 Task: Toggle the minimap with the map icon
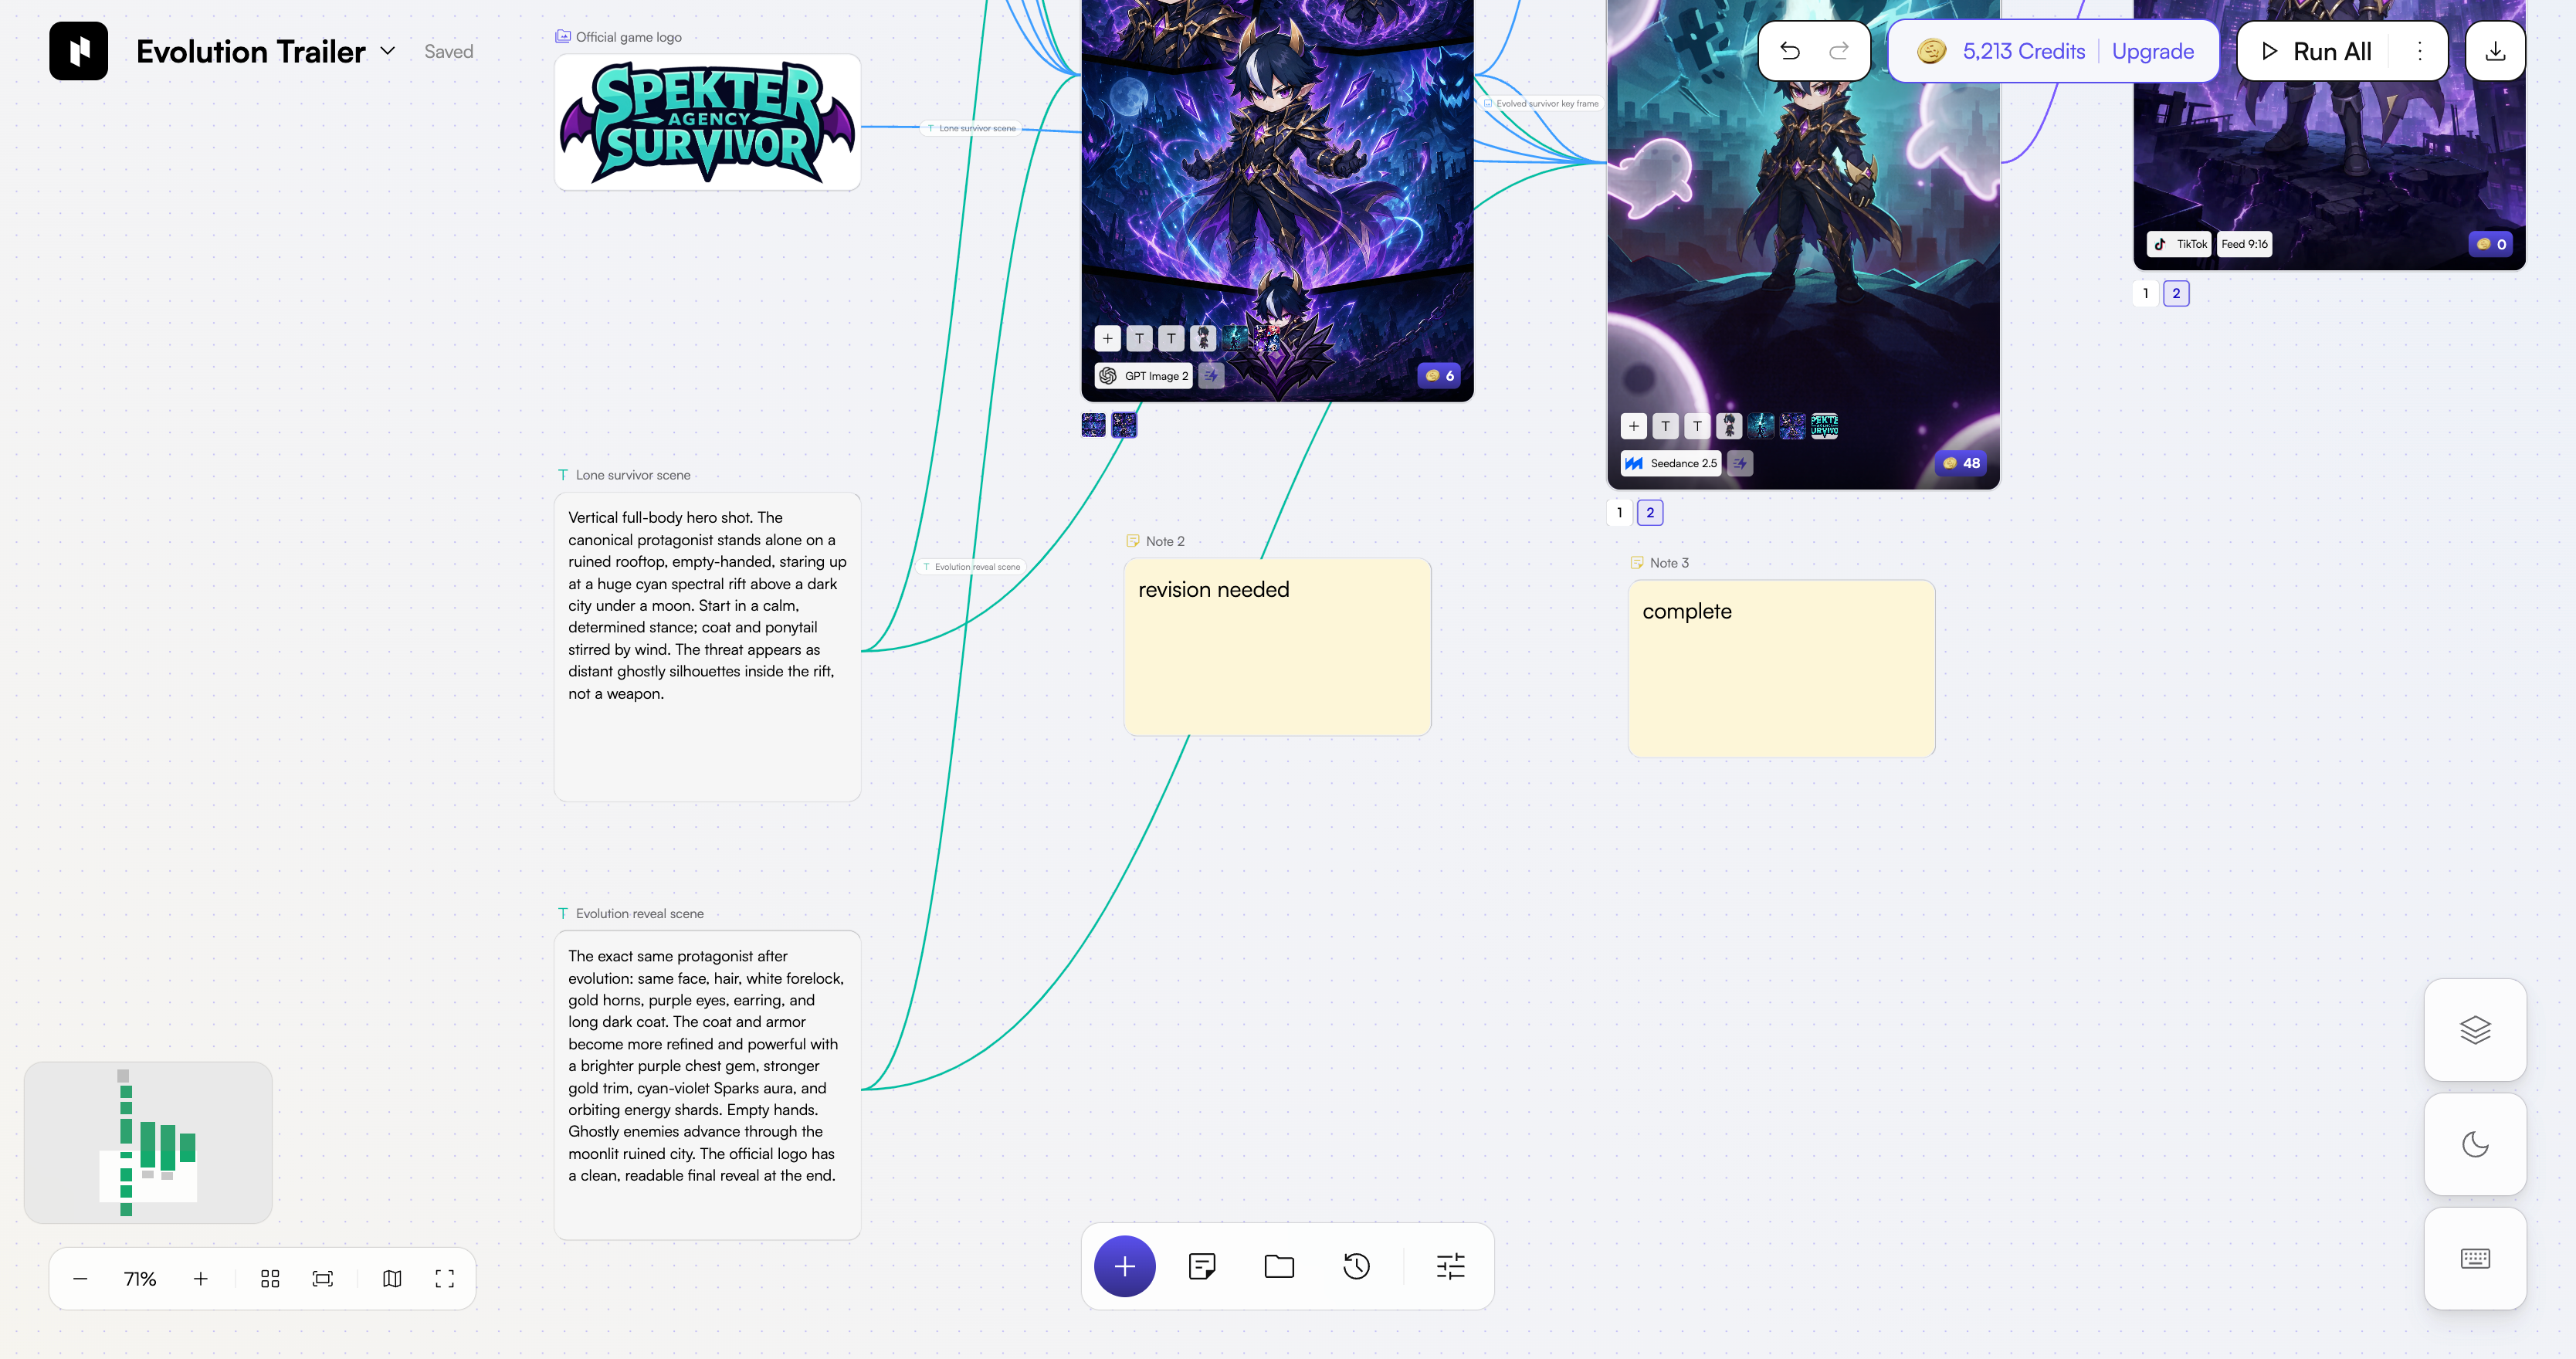coord(392,1278)
